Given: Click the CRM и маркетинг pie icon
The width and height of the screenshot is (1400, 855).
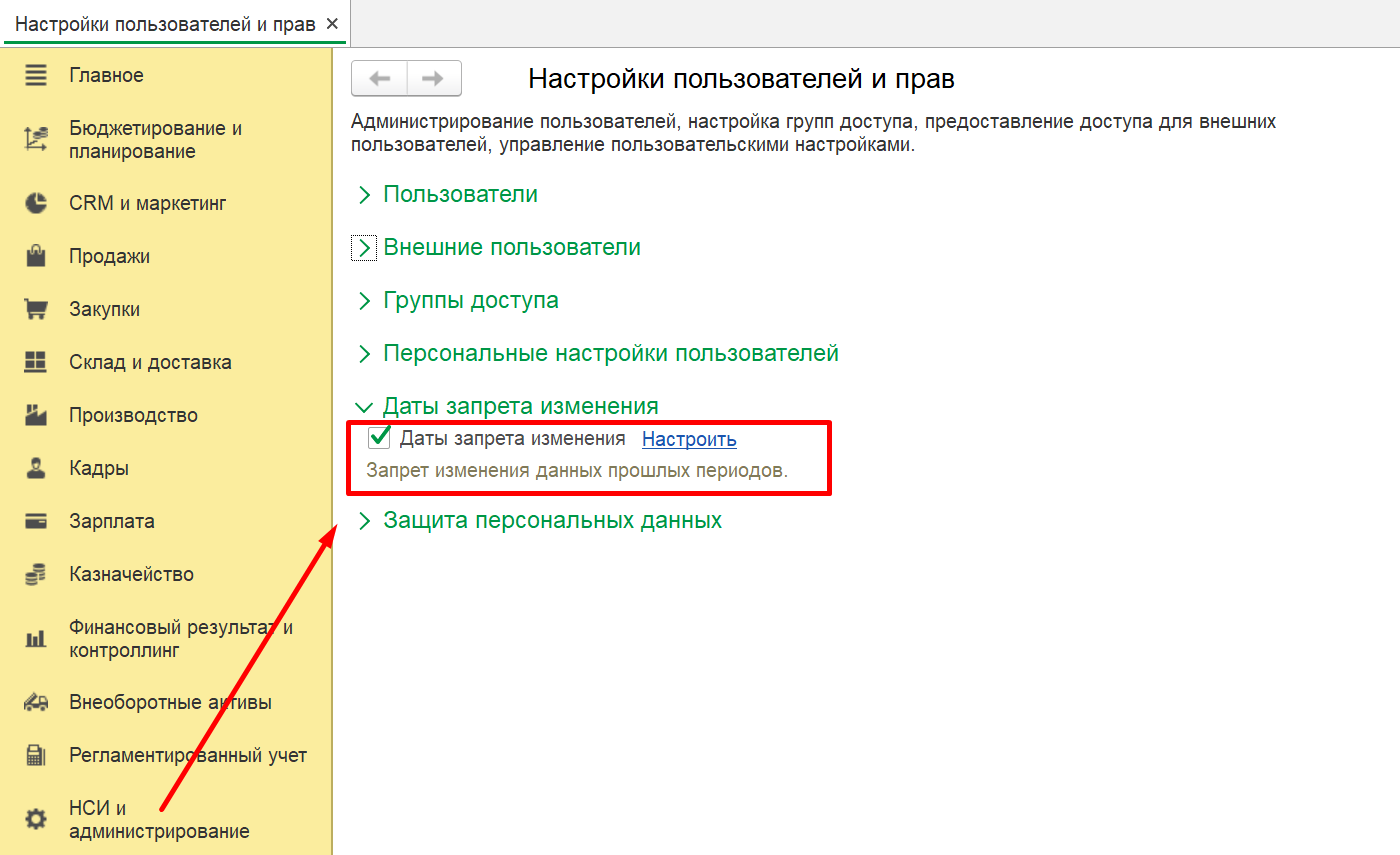Looking at the screenshot, I should [36, 203].
